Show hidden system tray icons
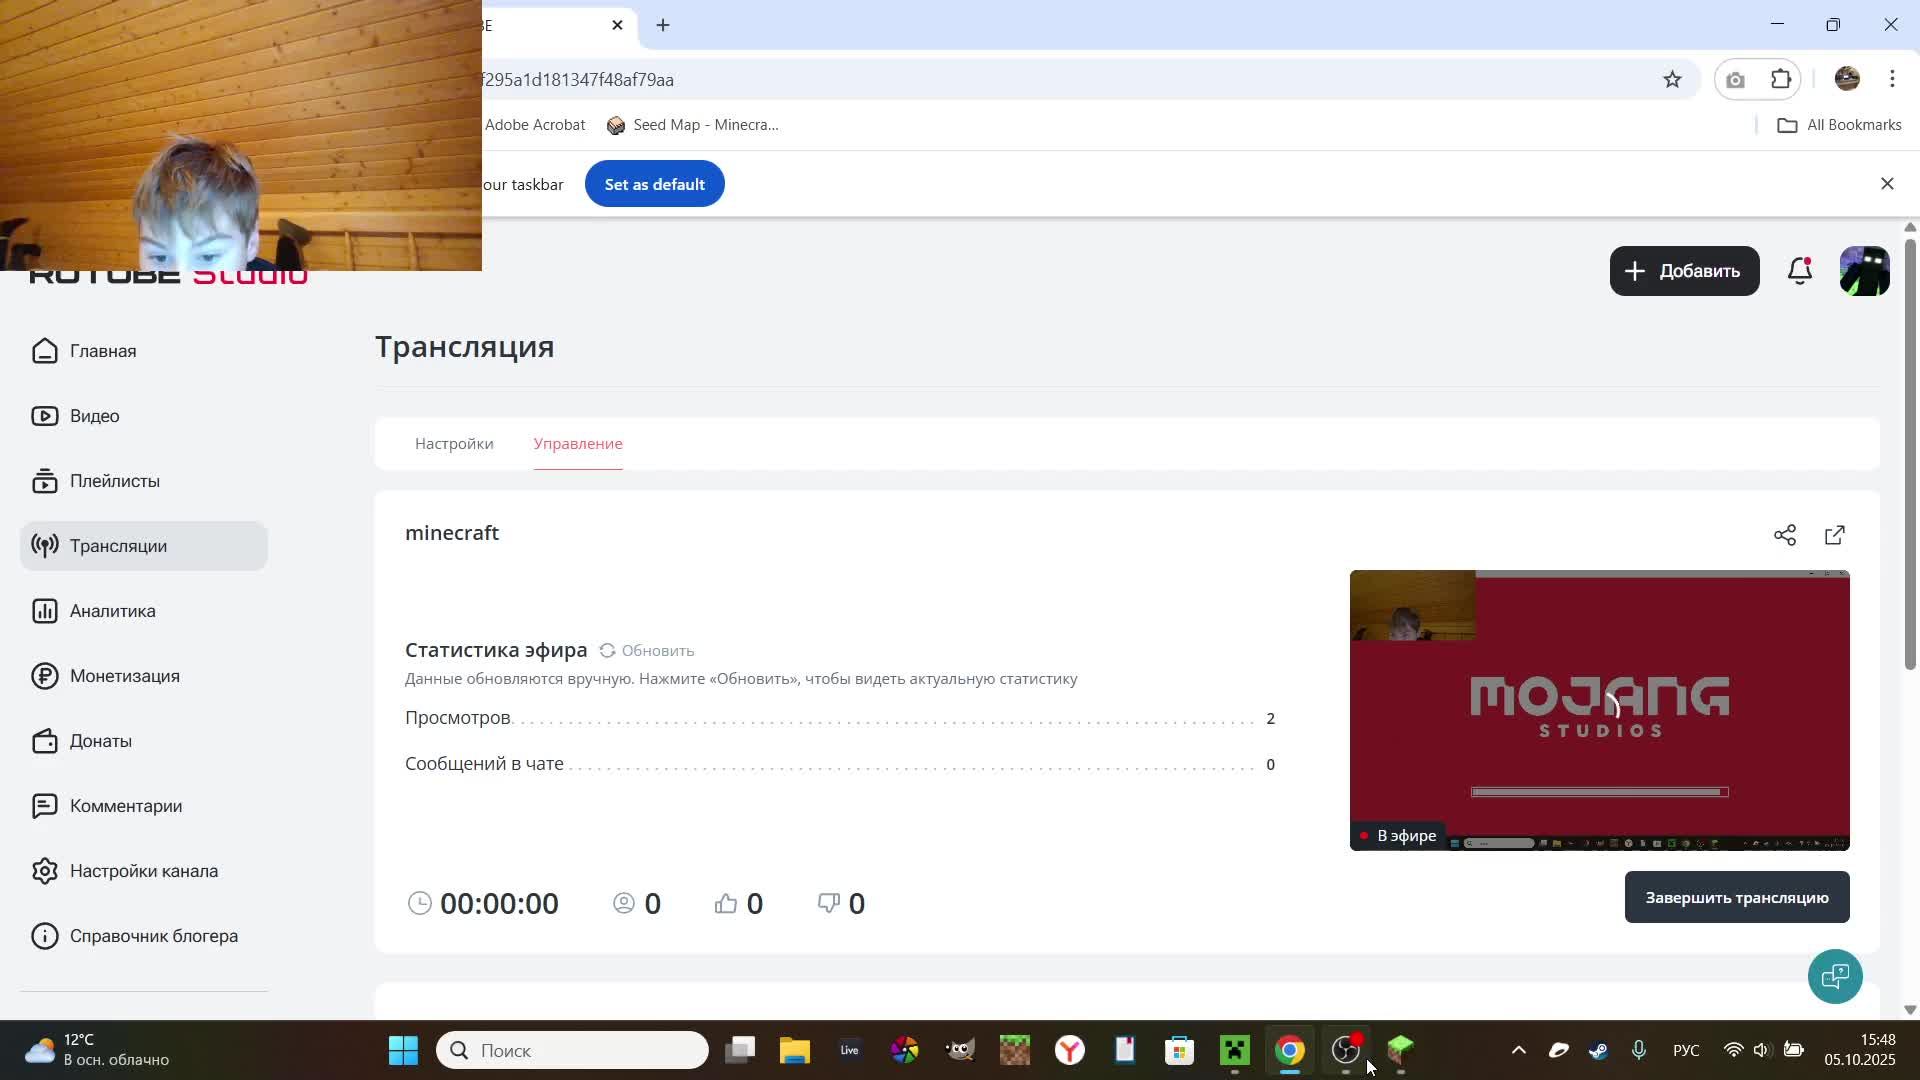The width and height of the screenshot is (1920, 1080). pyautogui.click(x=1518, y=1050)
